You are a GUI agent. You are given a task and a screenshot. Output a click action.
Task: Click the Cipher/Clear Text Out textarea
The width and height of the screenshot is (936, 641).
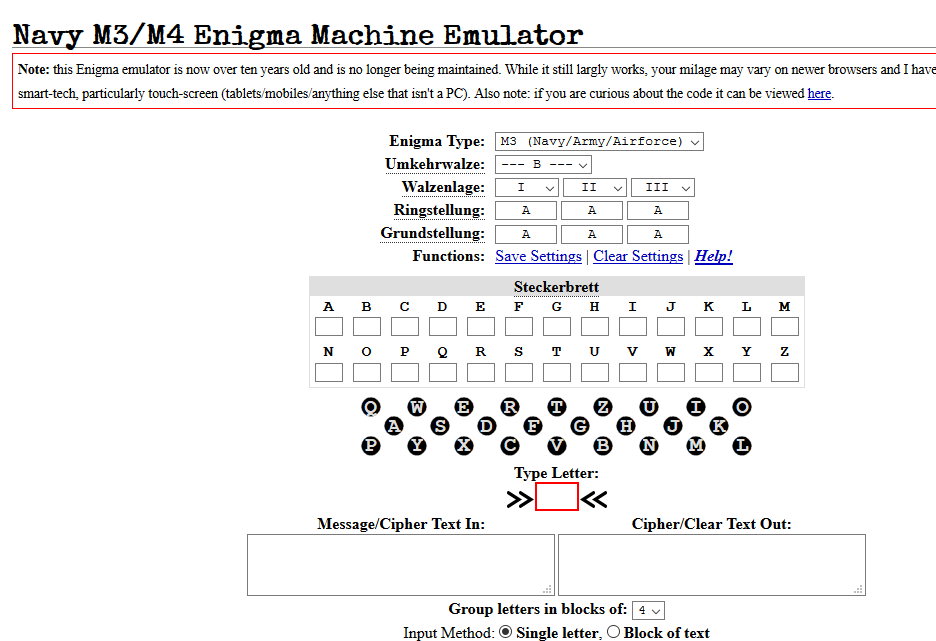712,565
